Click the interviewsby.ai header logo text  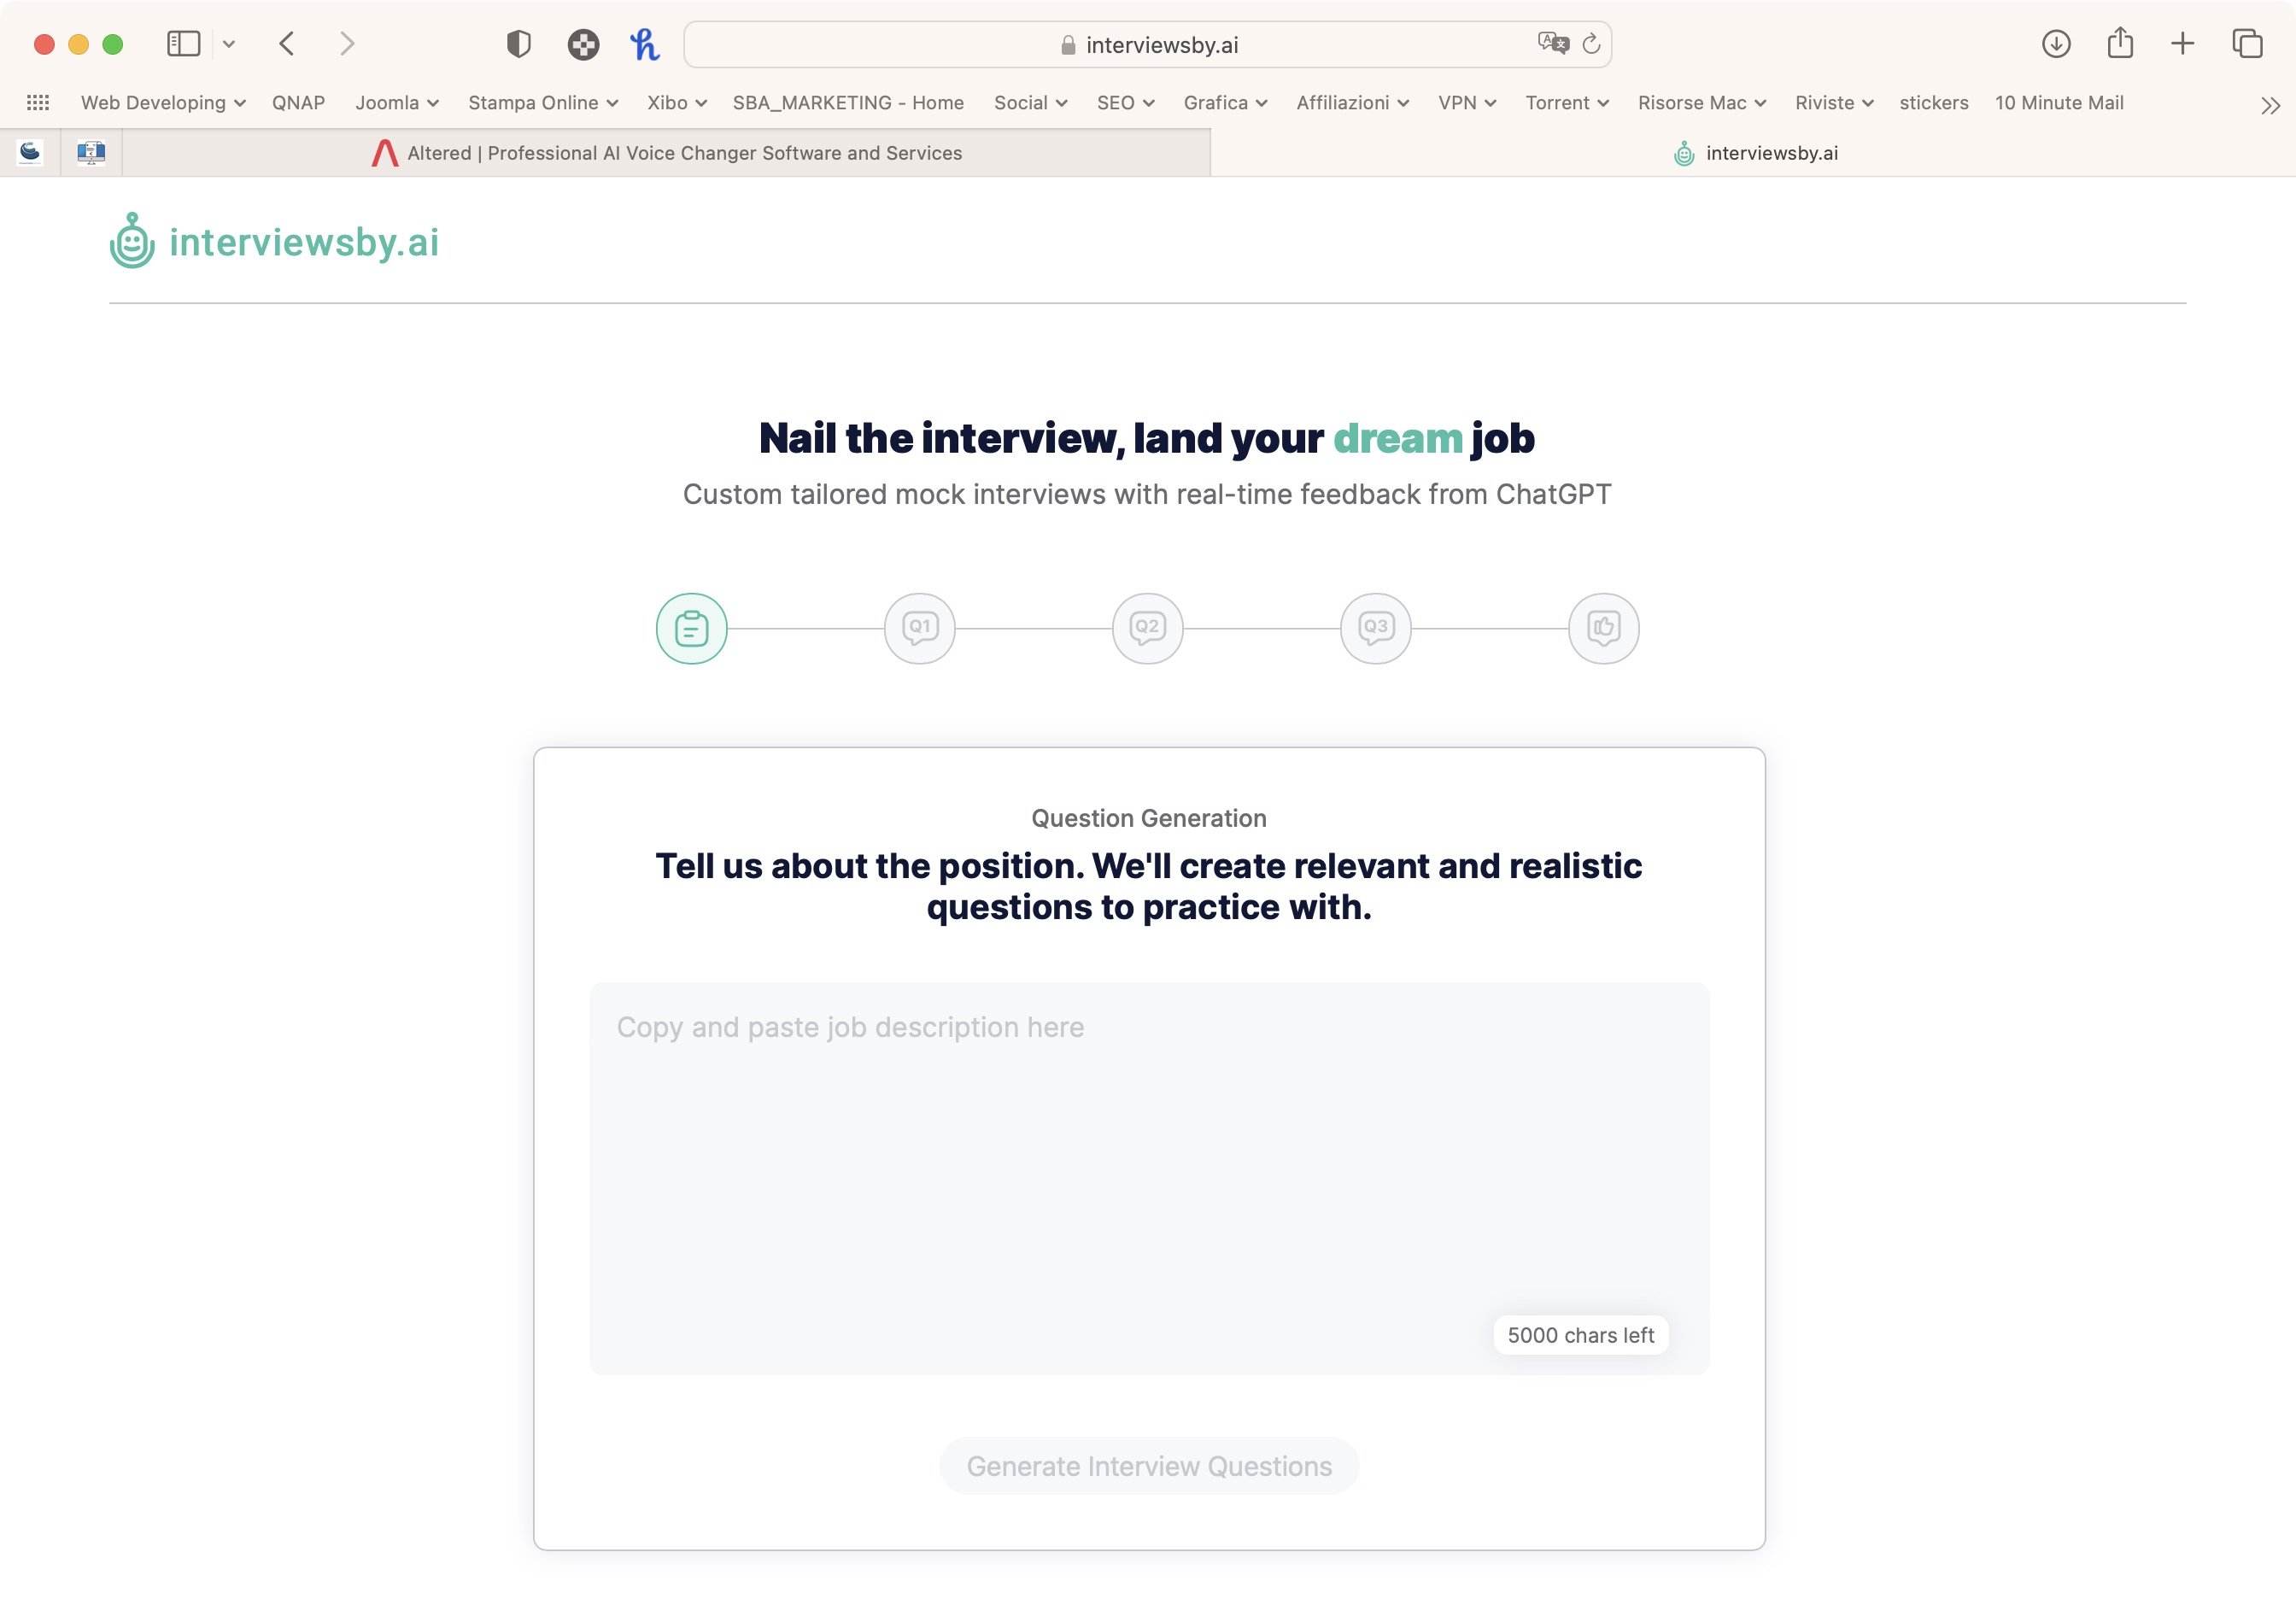304,242
